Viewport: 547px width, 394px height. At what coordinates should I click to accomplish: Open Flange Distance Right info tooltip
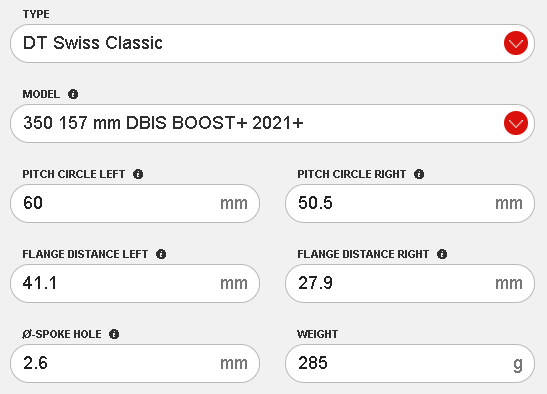coord(442,254)
